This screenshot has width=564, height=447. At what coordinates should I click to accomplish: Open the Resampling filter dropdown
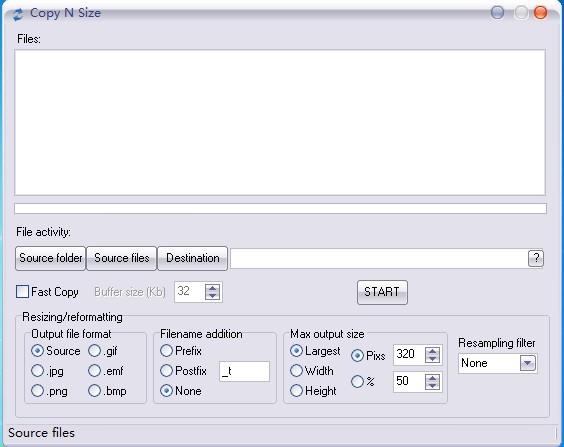point(528,363)
